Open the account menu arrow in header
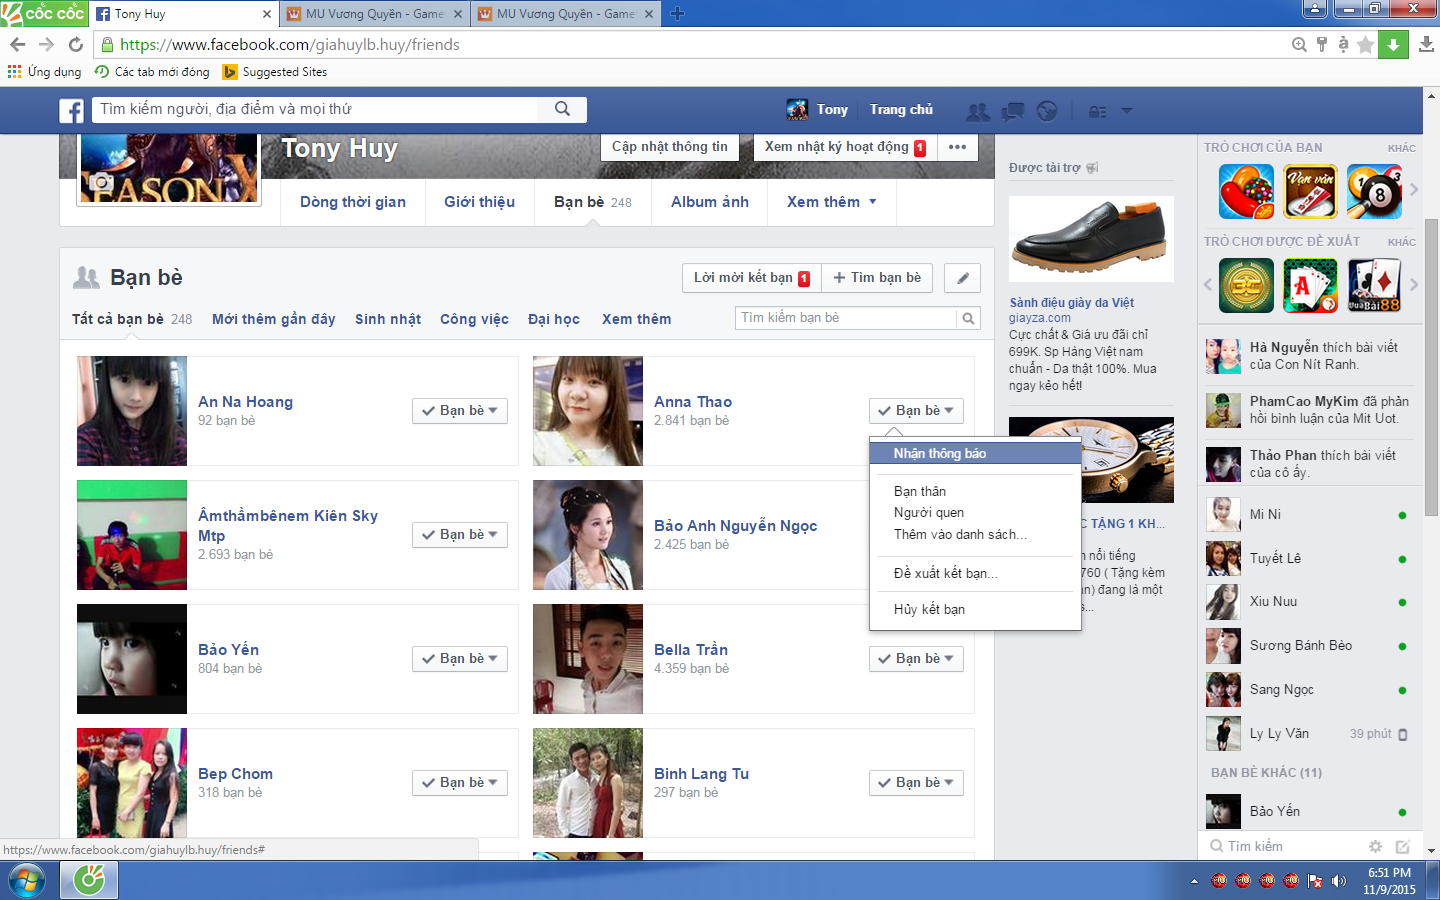1440x900 pixels. point(1127,111)
